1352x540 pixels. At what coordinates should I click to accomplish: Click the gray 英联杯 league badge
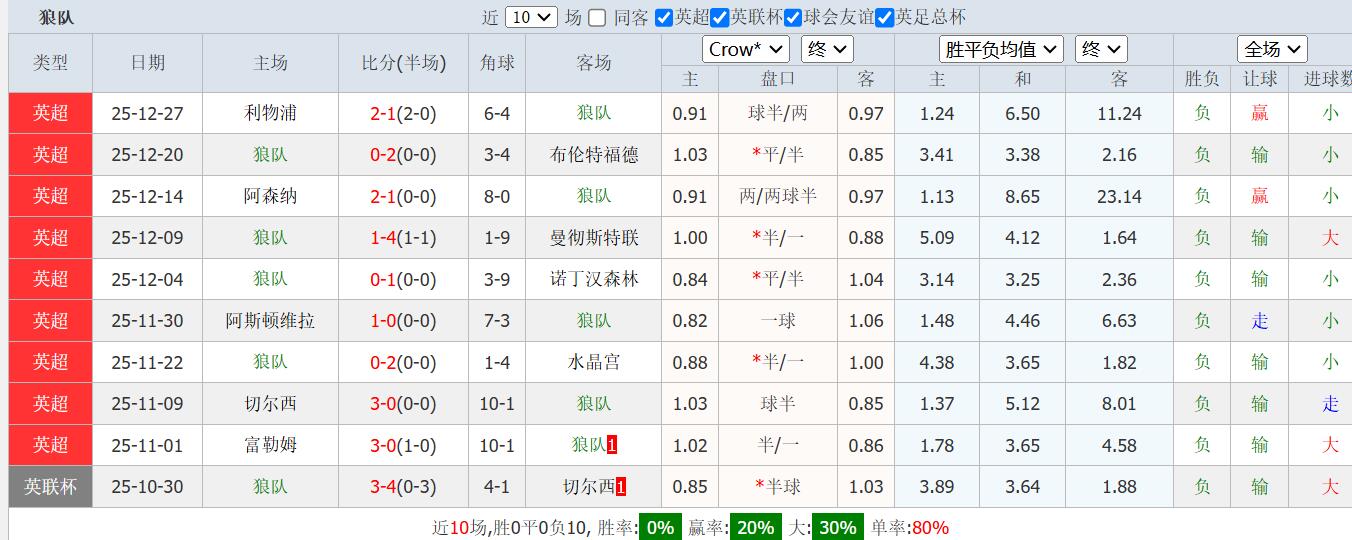[x=50, y=487]
